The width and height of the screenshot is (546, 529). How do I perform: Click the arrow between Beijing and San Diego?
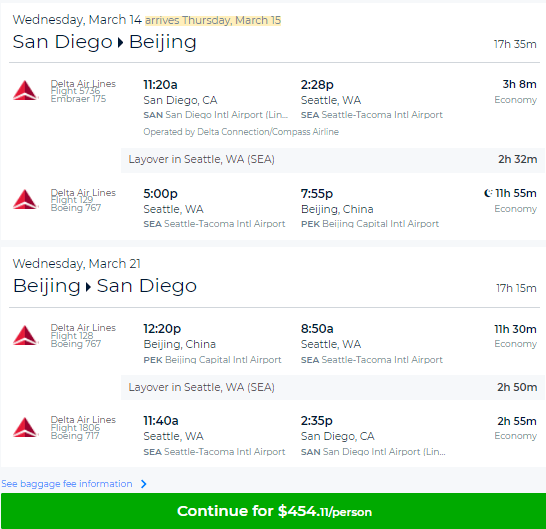88,287
